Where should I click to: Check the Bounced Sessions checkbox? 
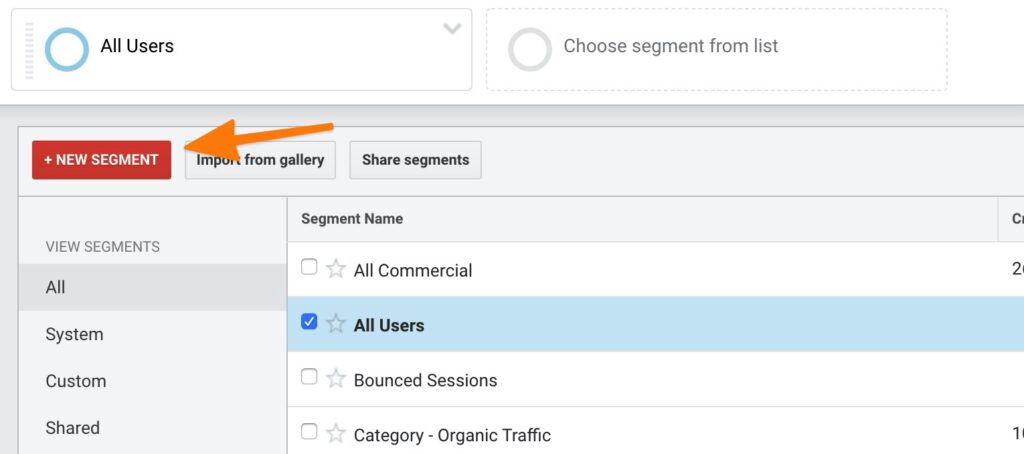[309, 377]
